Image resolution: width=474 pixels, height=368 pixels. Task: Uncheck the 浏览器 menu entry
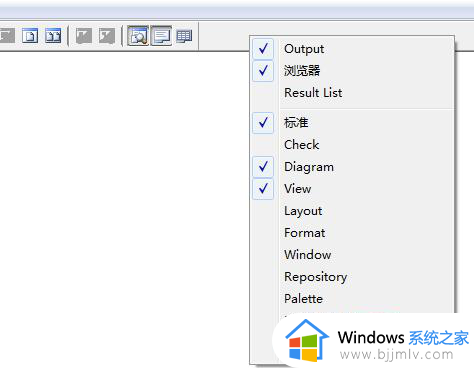click(353, 71)
